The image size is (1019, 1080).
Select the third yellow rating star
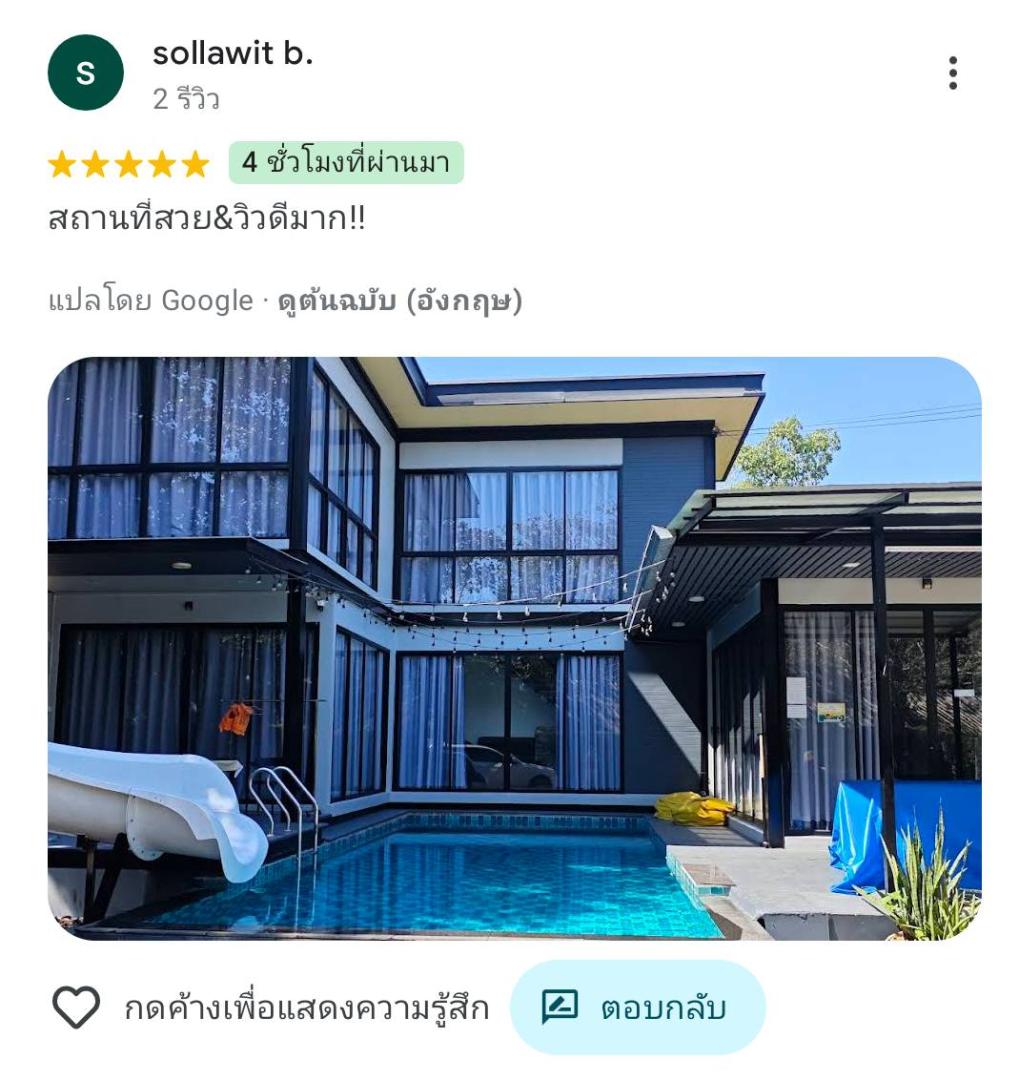click(x=128, y=165)
